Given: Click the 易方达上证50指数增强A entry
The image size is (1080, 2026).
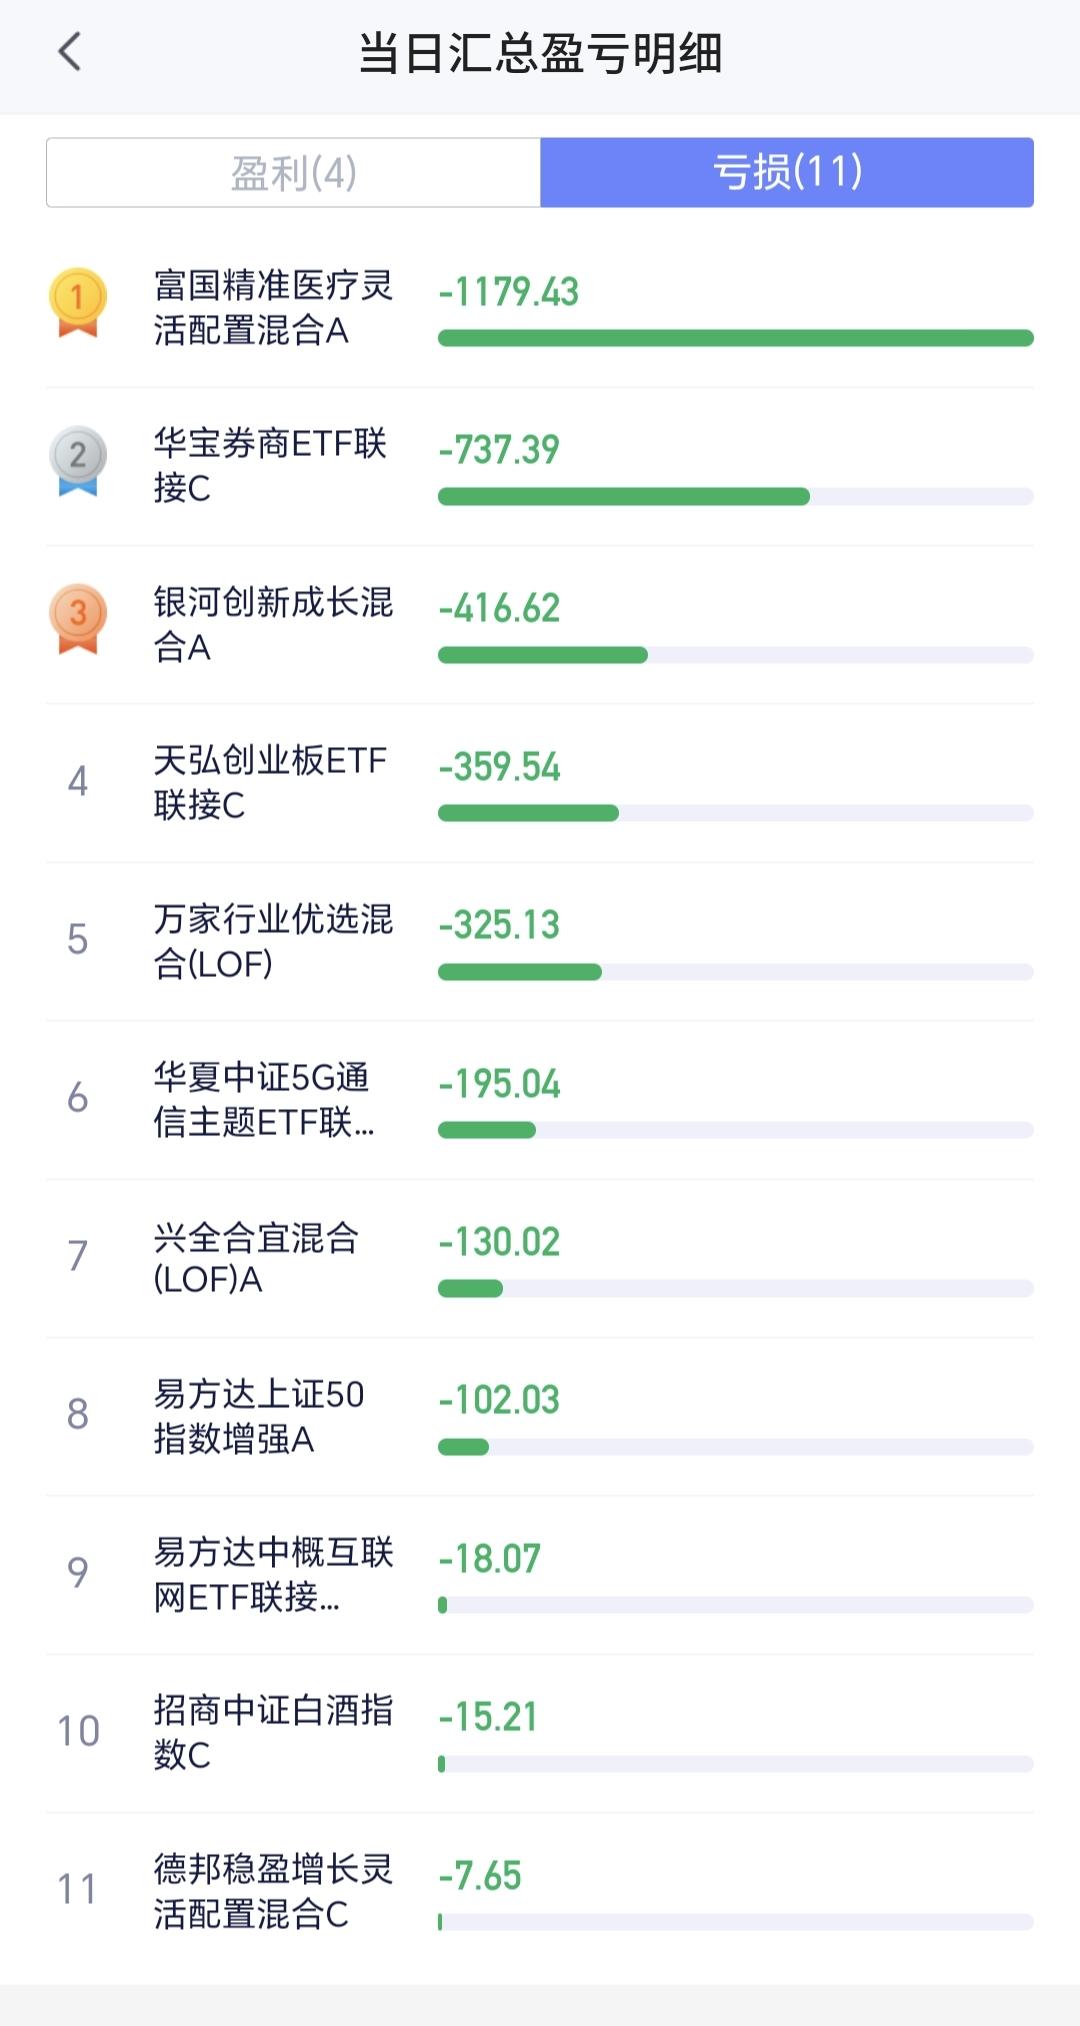Looking at the screenshot, I should [258, 1415].
